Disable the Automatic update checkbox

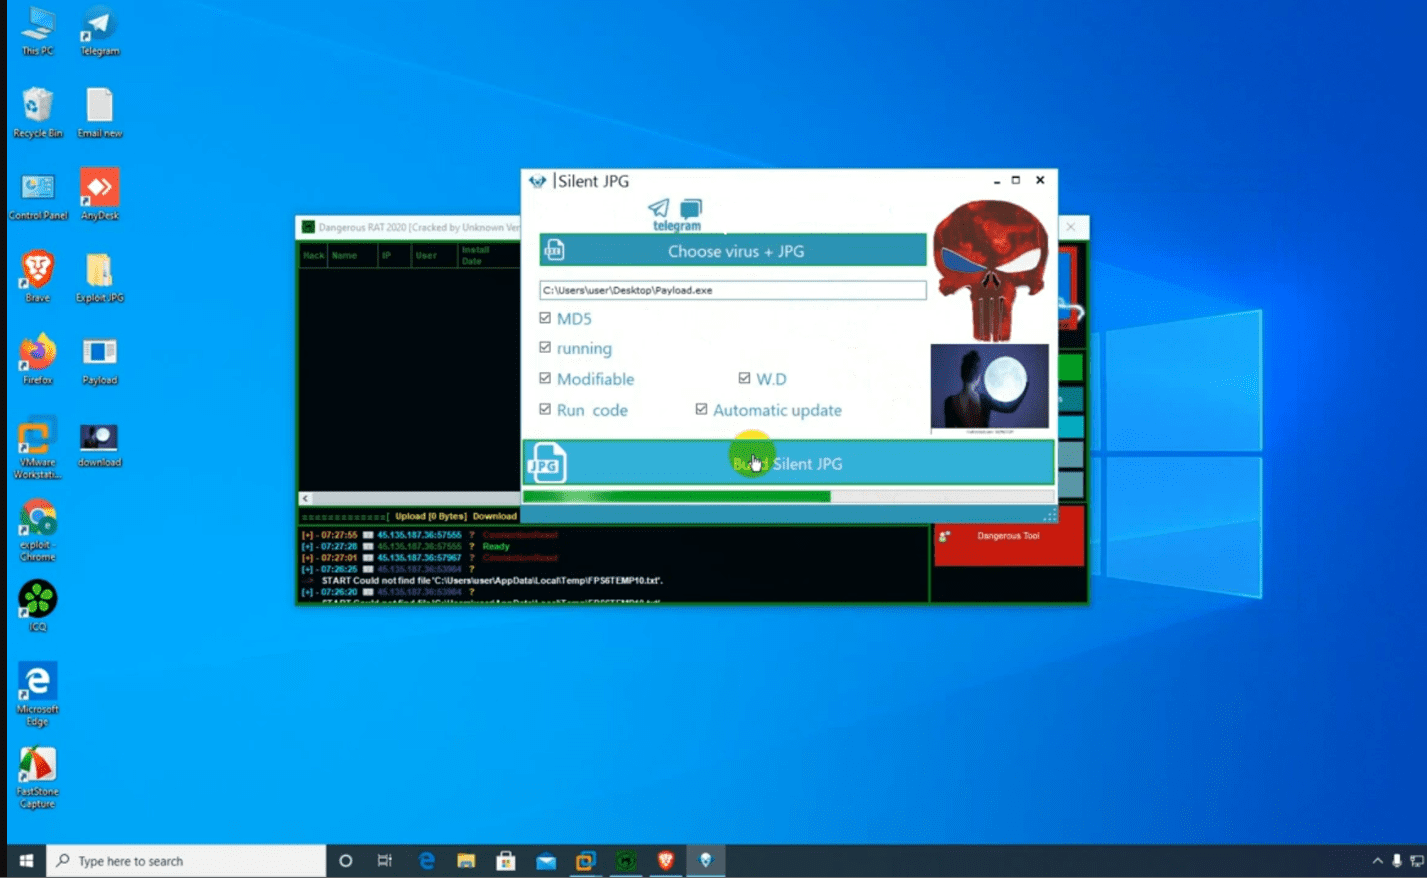point(701,410)
